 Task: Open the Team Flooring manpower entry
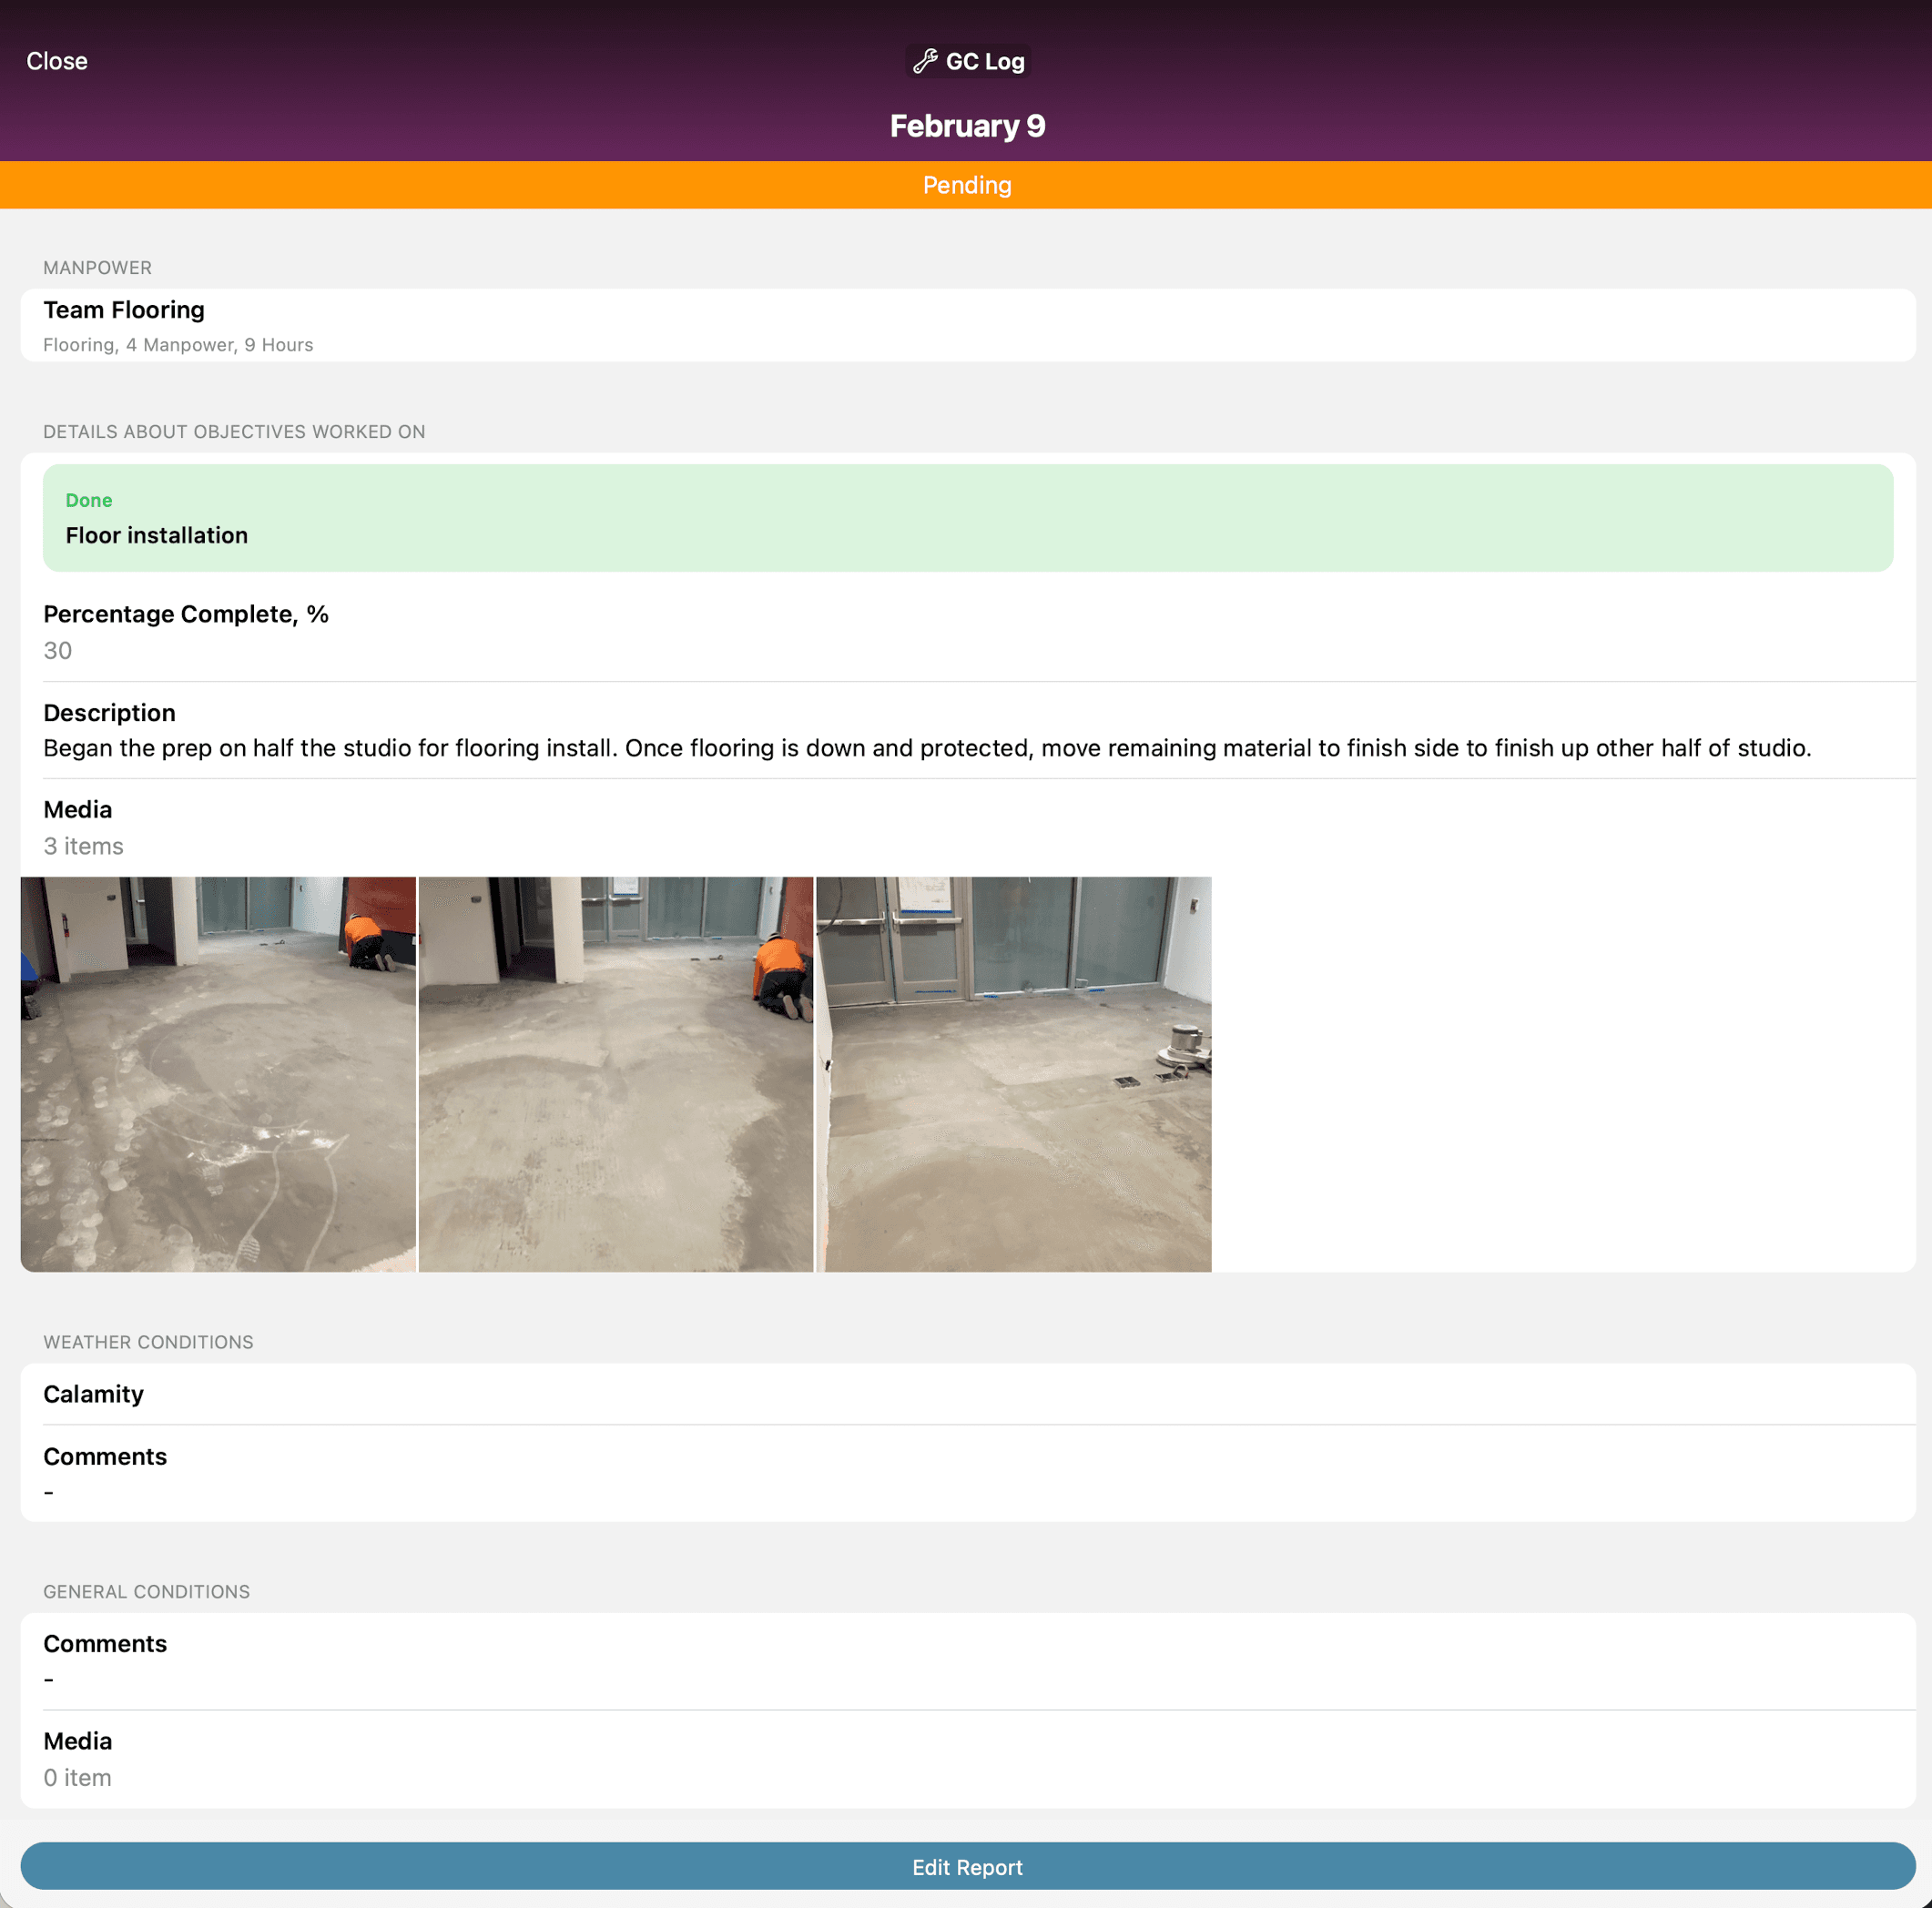click(x=966, y=325)
